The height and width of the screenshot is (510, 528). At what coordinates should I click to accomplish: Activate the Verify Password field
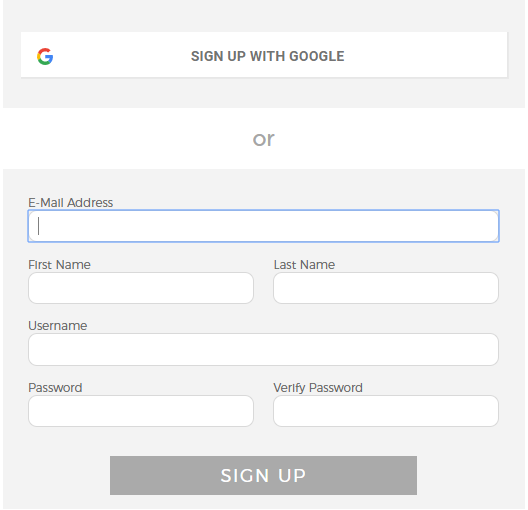point(386,411)
